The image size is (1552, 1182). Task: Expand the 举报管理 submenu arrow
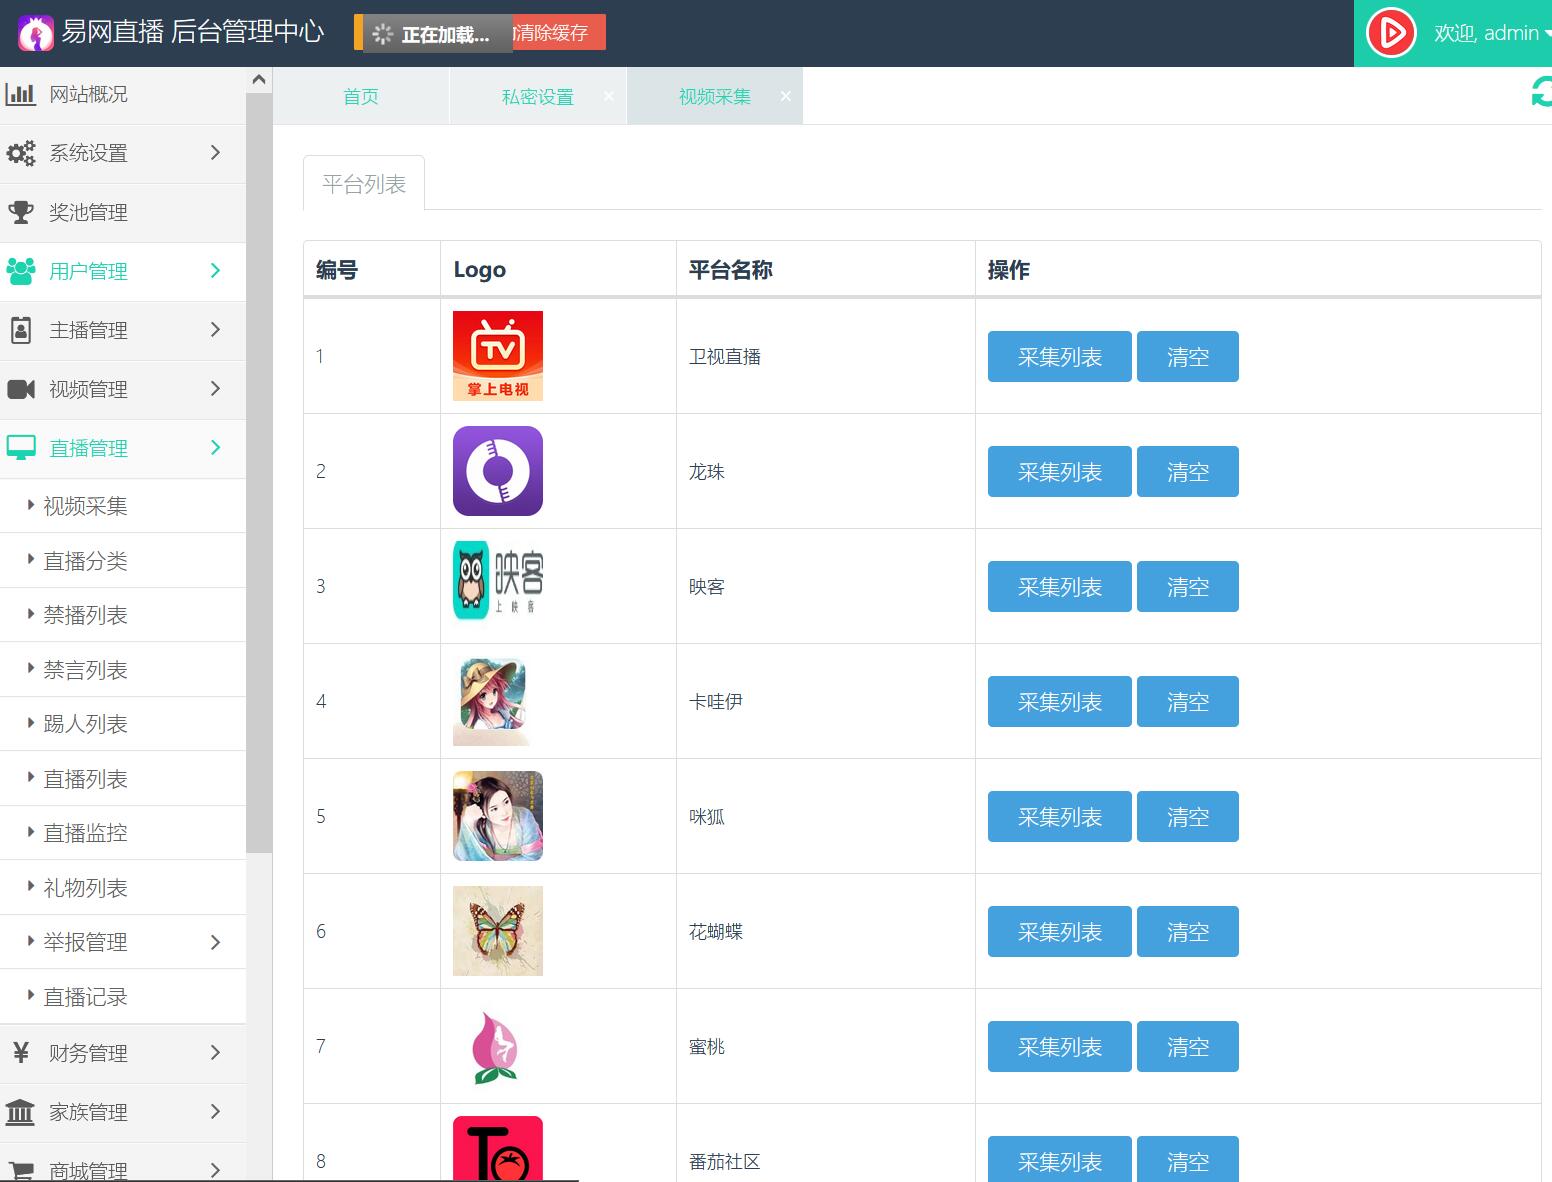pos(215,942)
